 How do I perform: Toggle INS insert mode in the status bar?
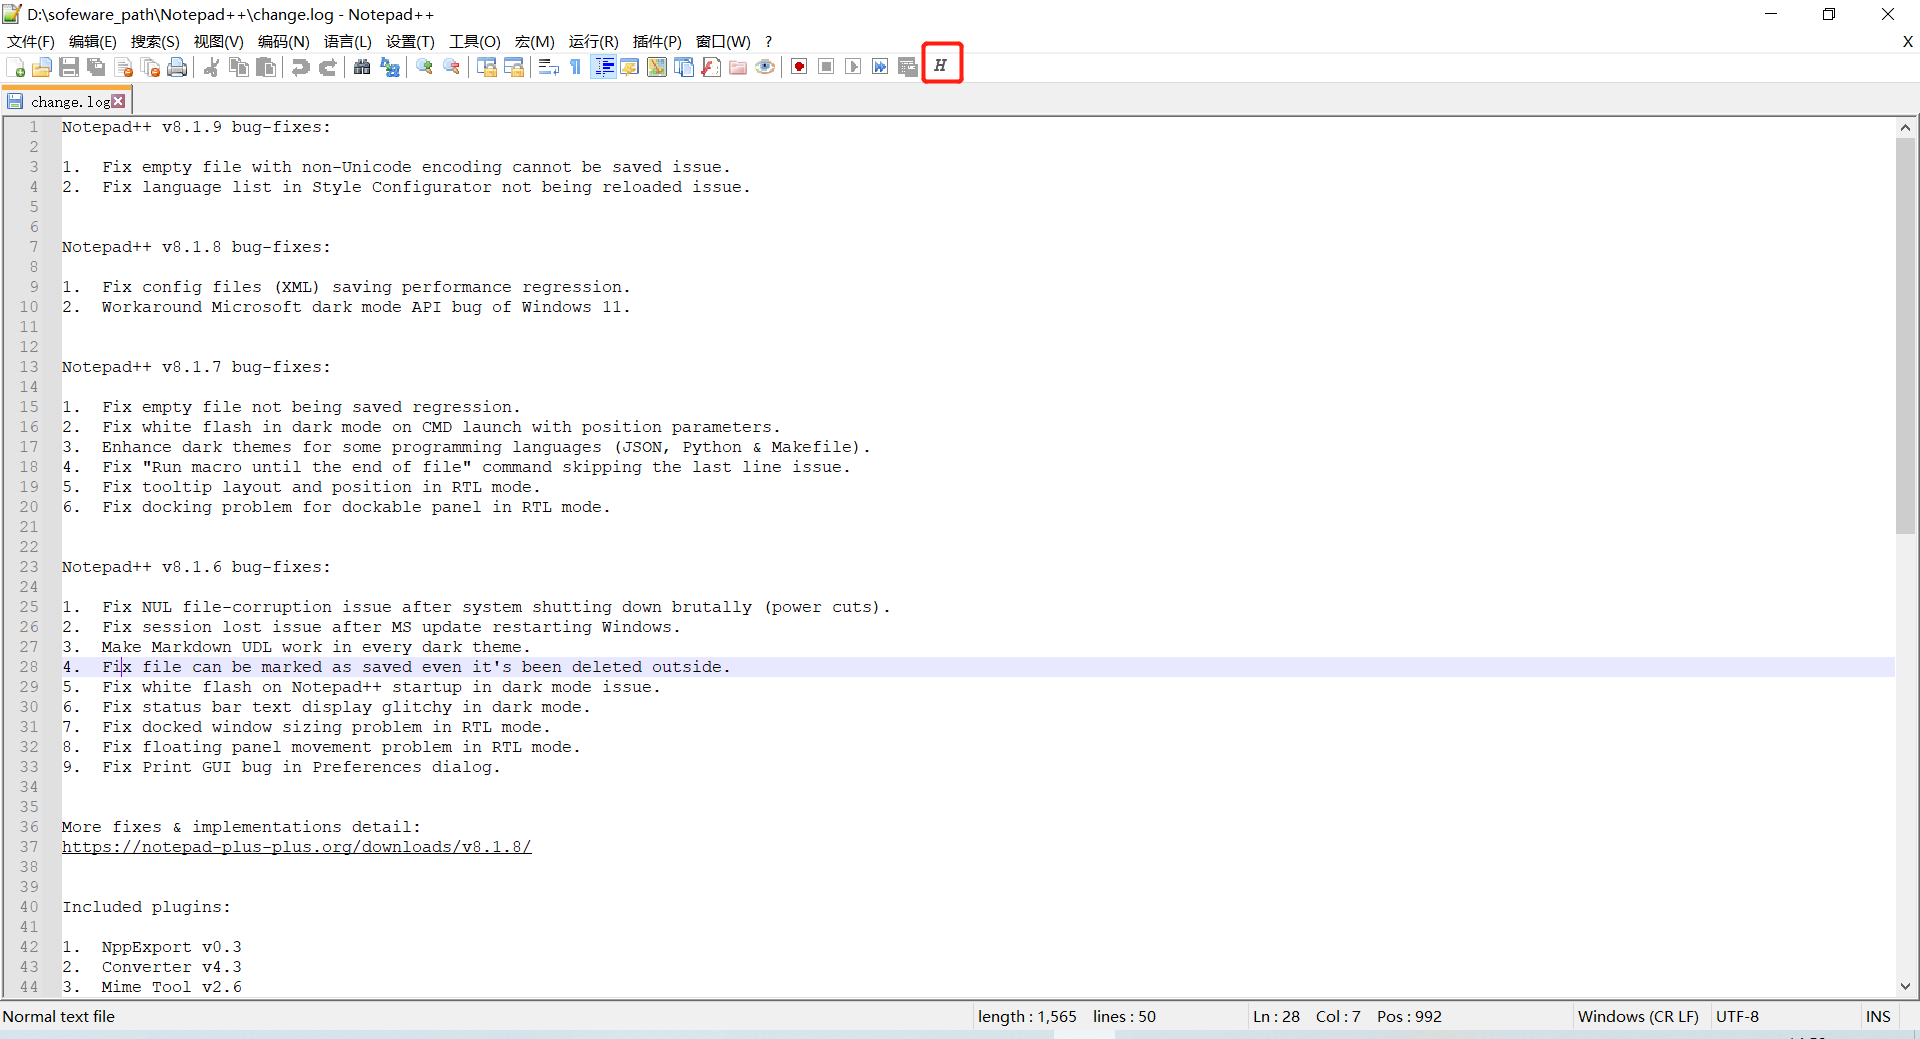1878,1016
